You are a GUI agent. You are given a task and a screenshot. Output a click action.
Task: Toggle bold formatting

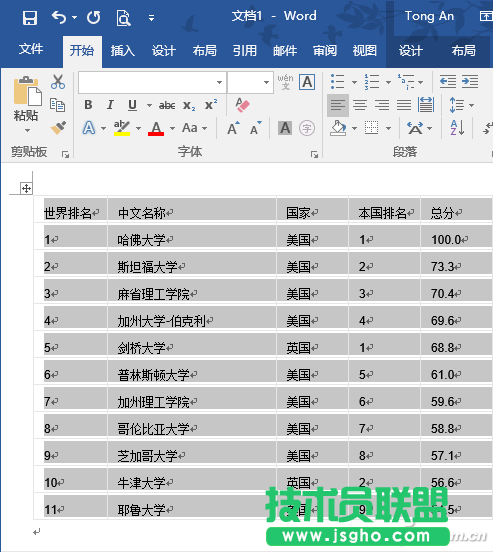tap(88, 105)
